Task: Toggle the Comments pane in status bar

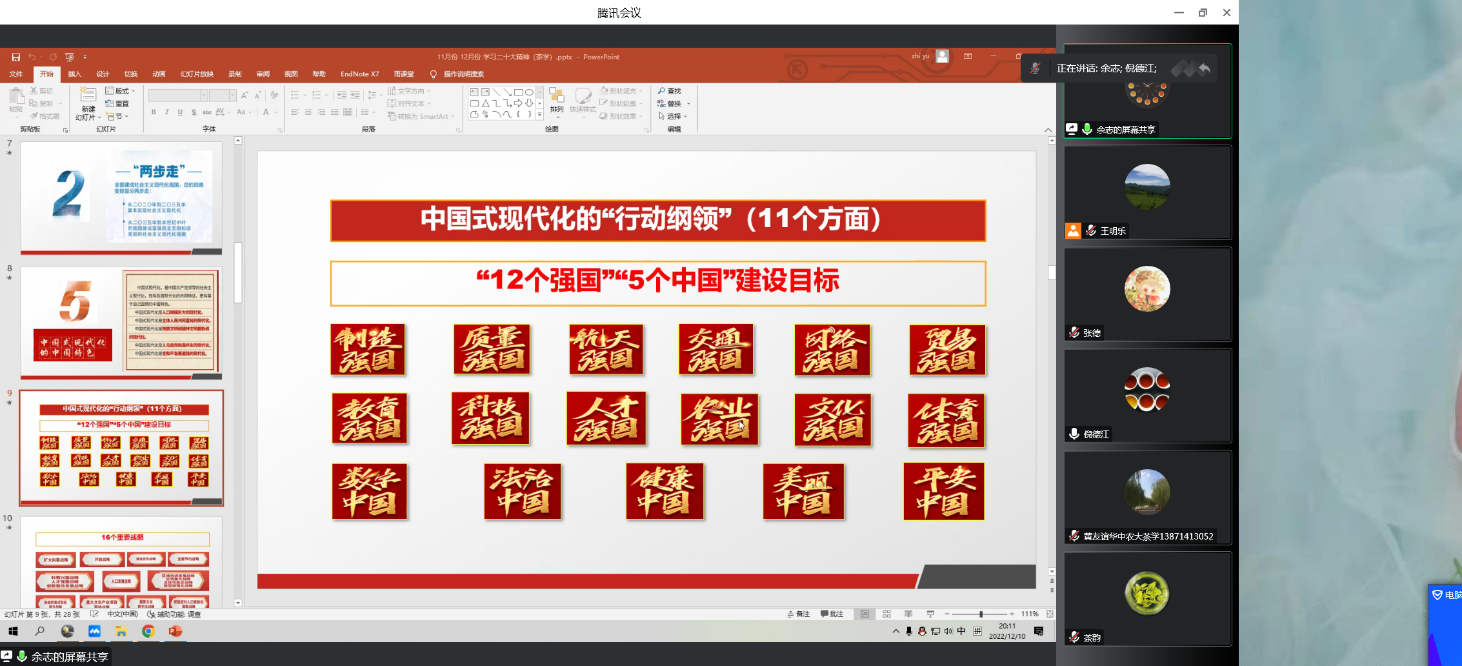Action: point(831,614)
